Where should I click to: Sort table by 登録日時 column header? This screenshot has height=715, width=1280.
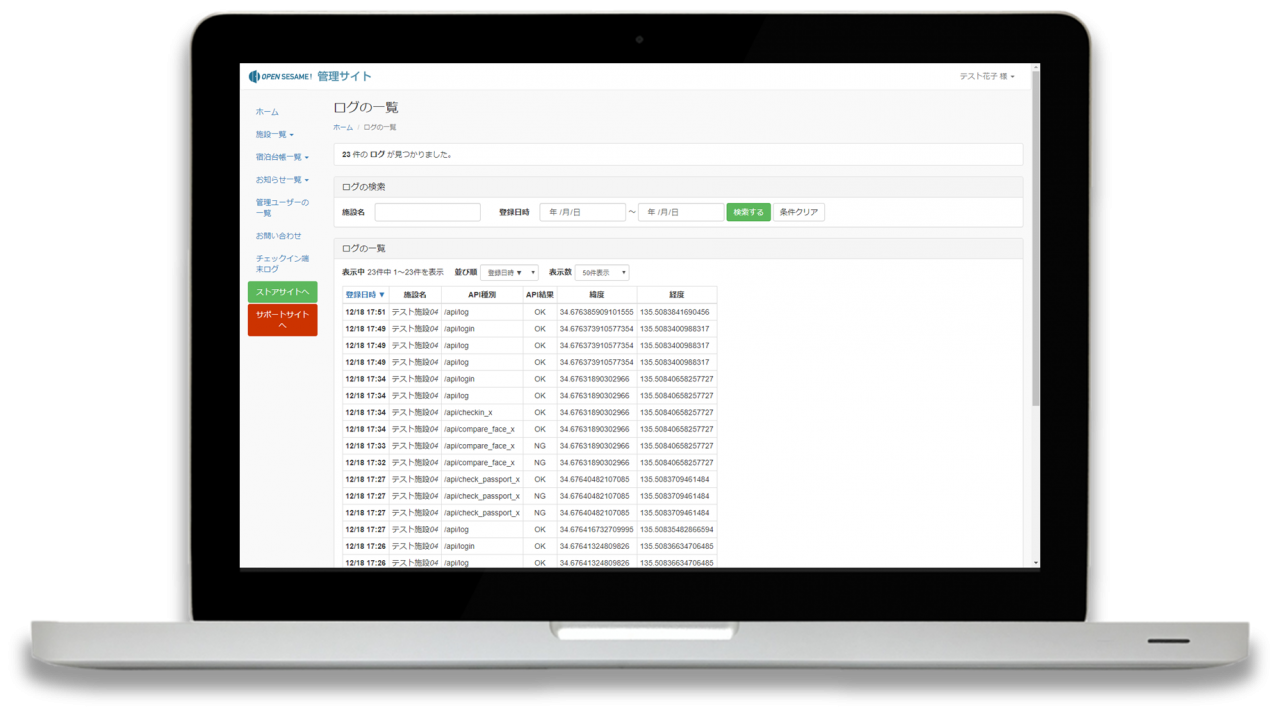point(365,295)
